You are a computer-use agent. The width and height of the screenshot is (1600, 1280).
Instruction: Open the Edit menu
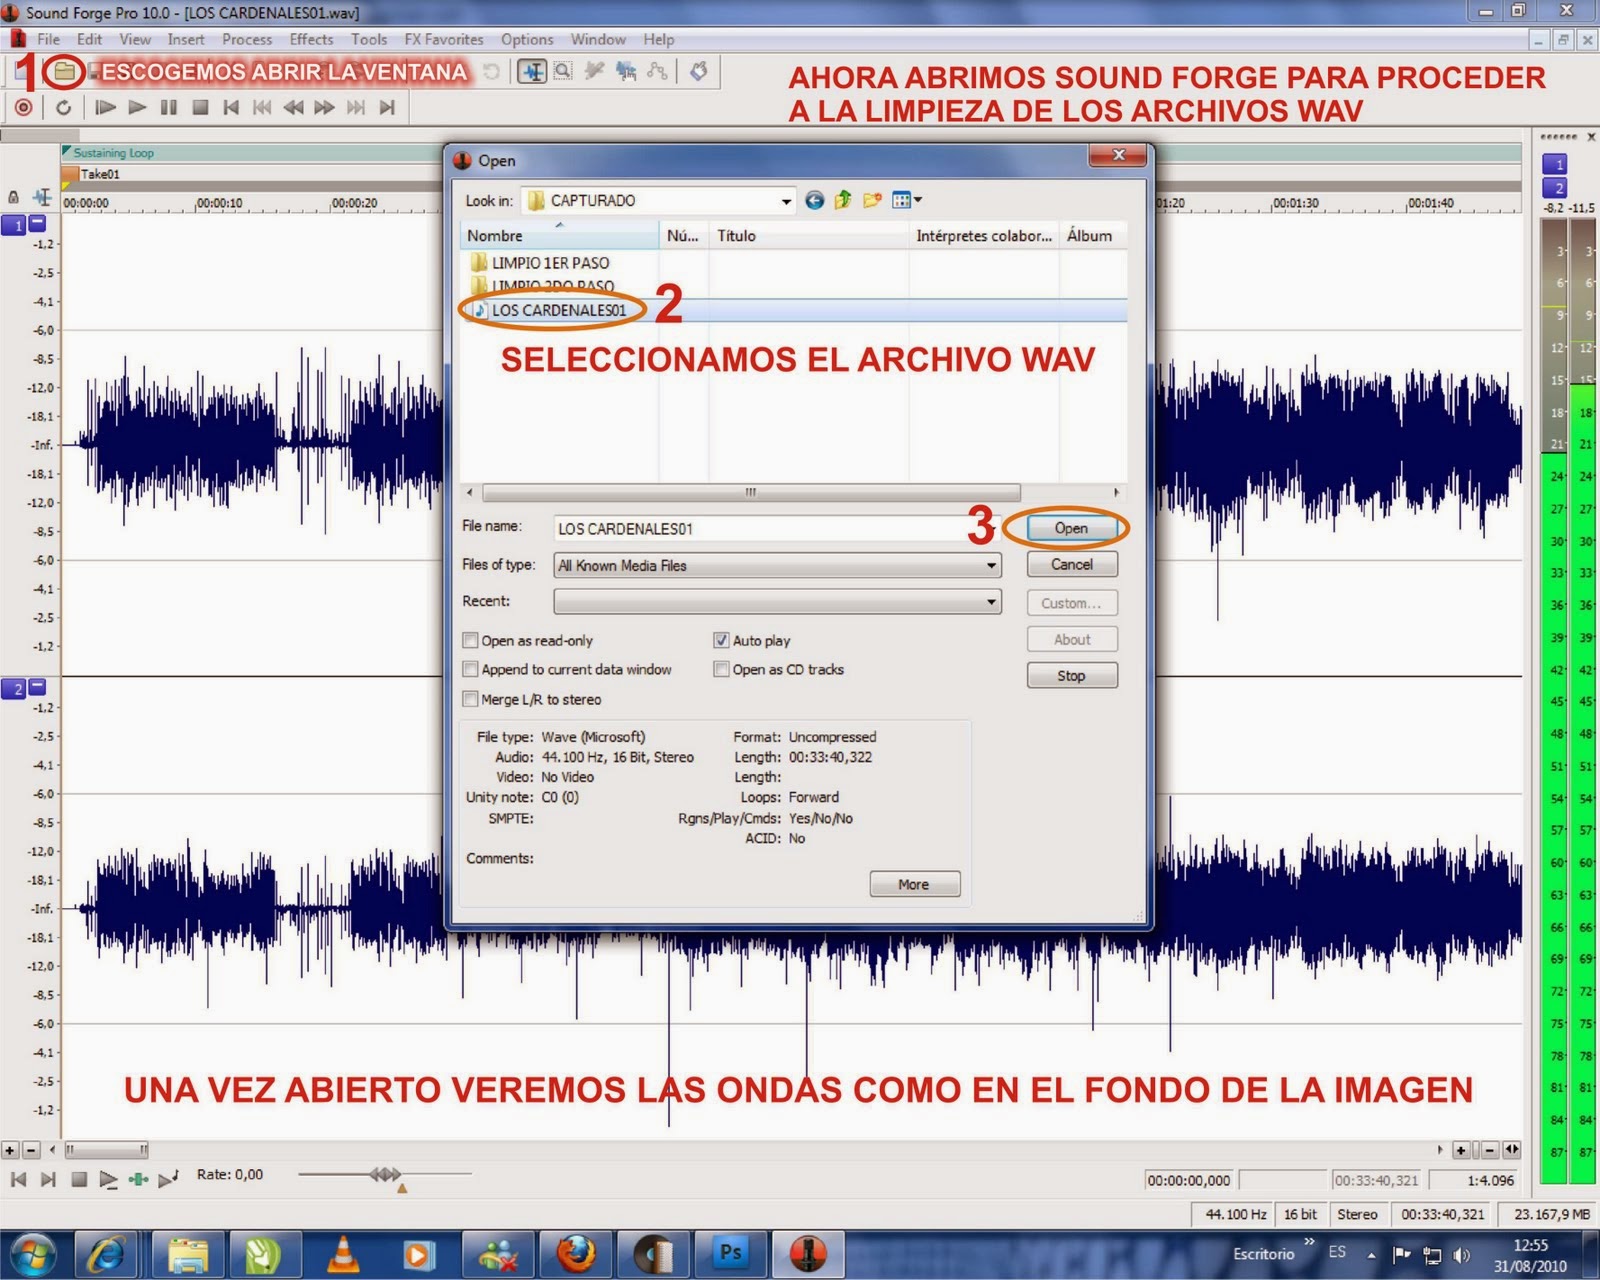(x=90, y=39)
